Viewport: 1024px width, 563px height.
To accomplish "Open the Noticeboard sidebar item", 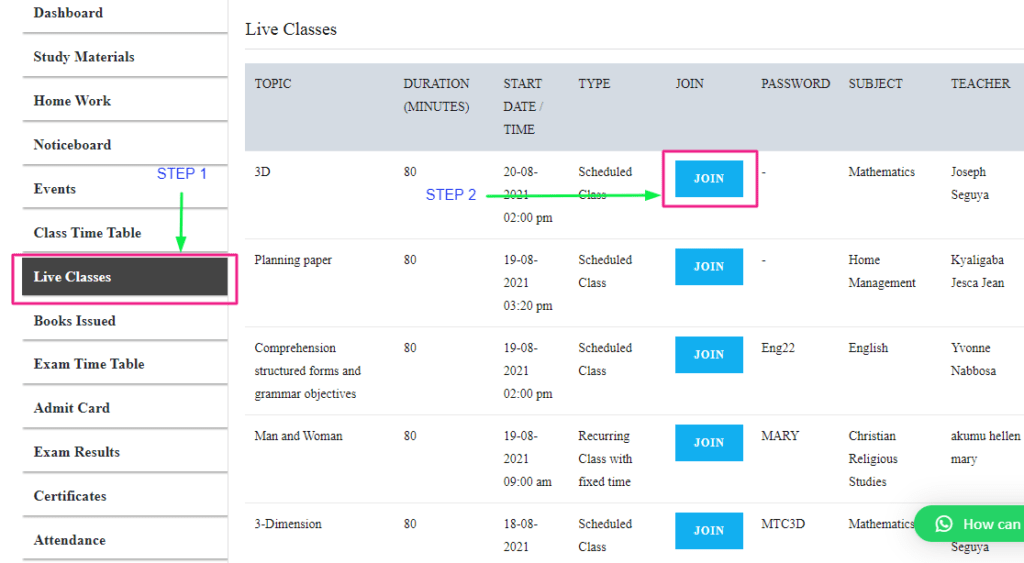I will [72, 145].
